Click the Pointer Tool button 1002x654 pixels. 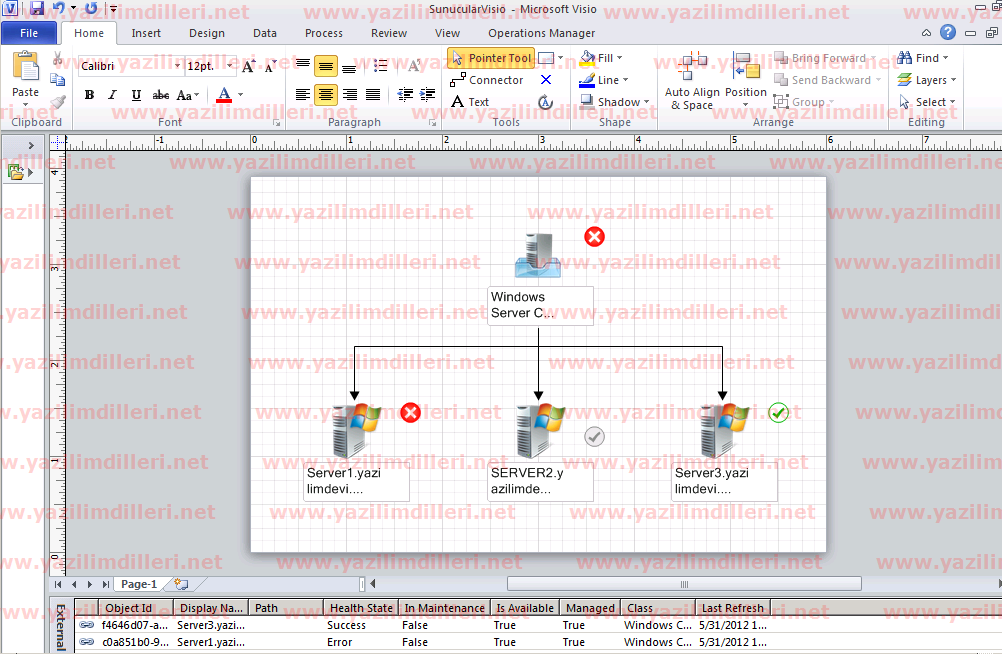pos(491,58)
